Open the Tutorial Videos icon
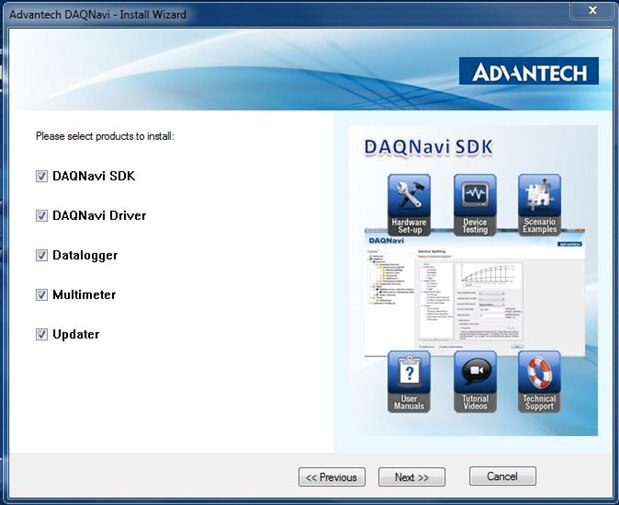Screen dimensions: 619x505 475,380
